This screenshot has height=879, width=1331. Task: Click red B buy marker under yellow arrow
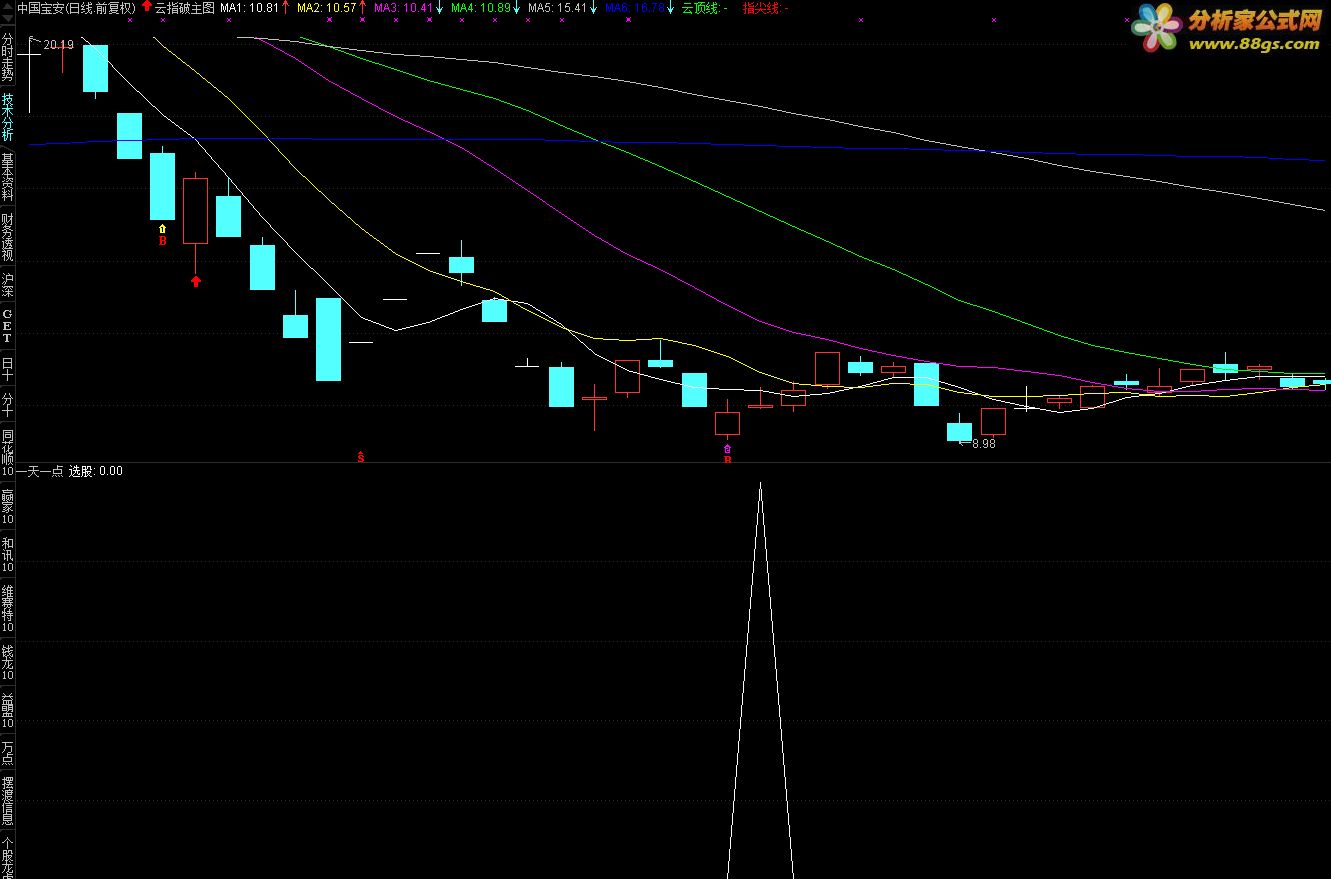pyautogui.click(x=162, y=241)
